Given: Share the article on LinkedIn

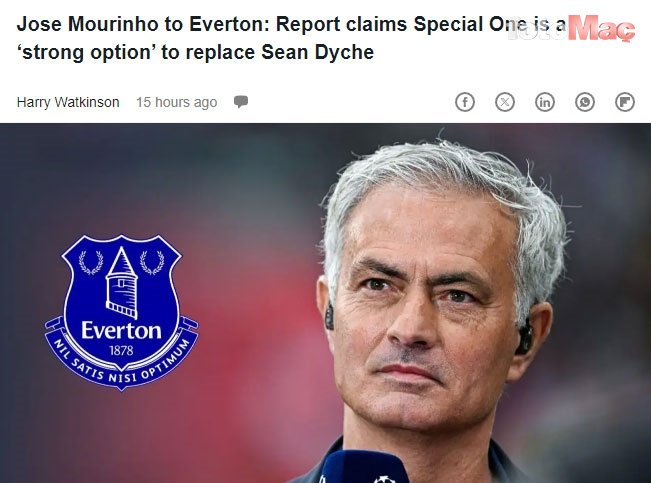Looking at the screenshot, I should point(545,102).
